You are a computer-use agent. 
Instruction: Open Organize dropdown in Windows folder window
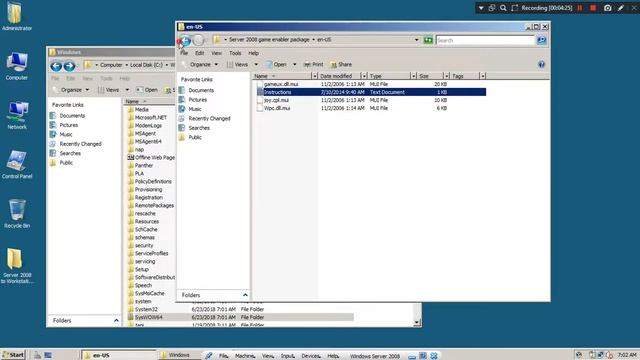71,90
